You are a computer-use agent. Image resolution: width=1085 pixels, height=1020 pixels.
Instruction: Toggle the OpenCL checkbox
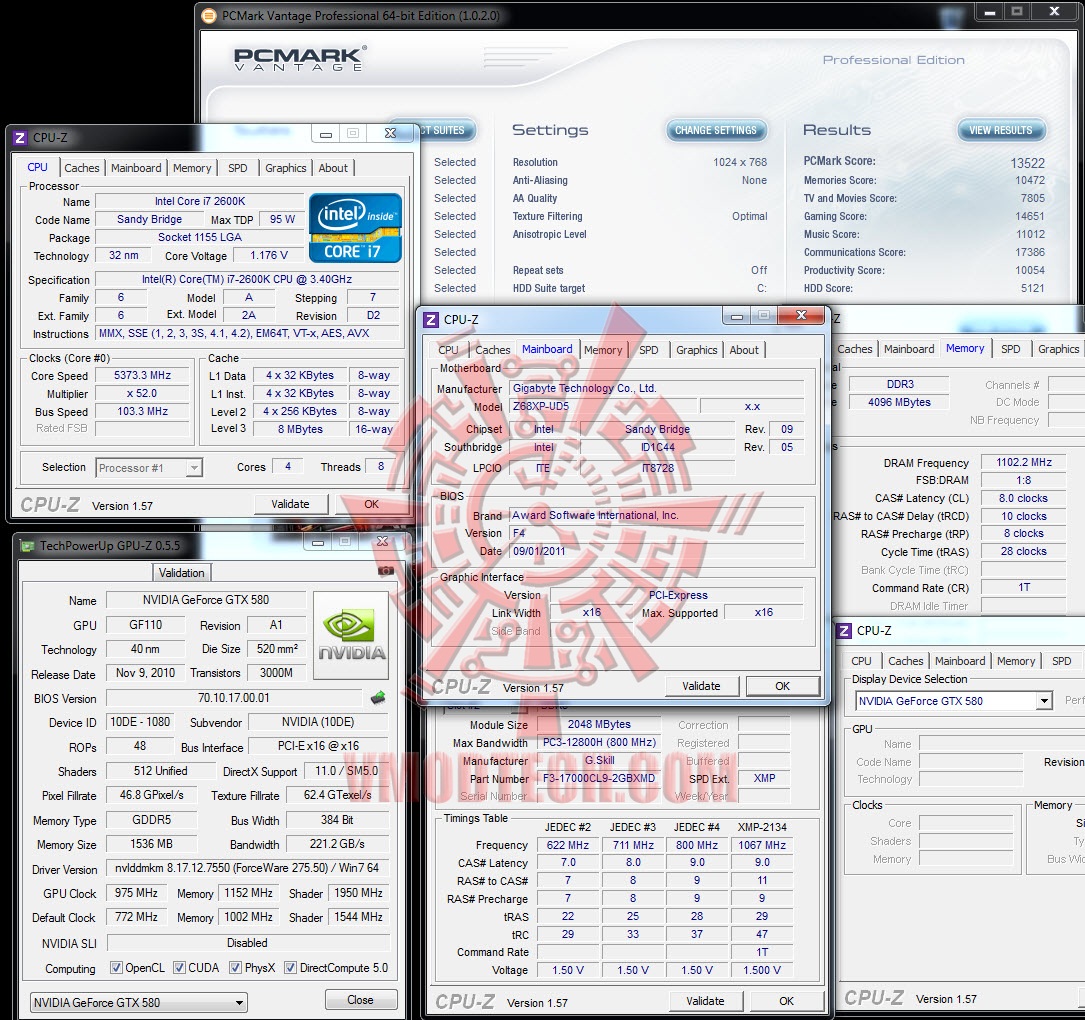[117, 968]
